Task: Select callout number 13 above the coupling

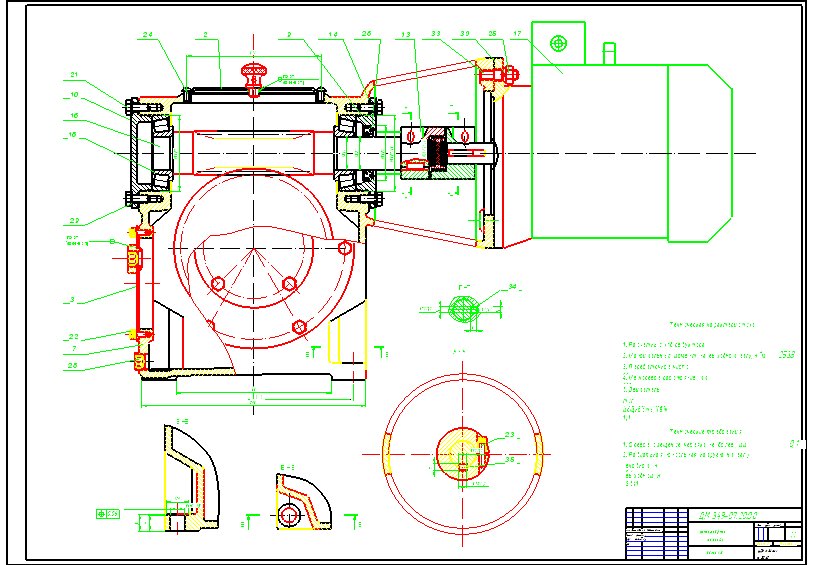Action: coord(404,35)
